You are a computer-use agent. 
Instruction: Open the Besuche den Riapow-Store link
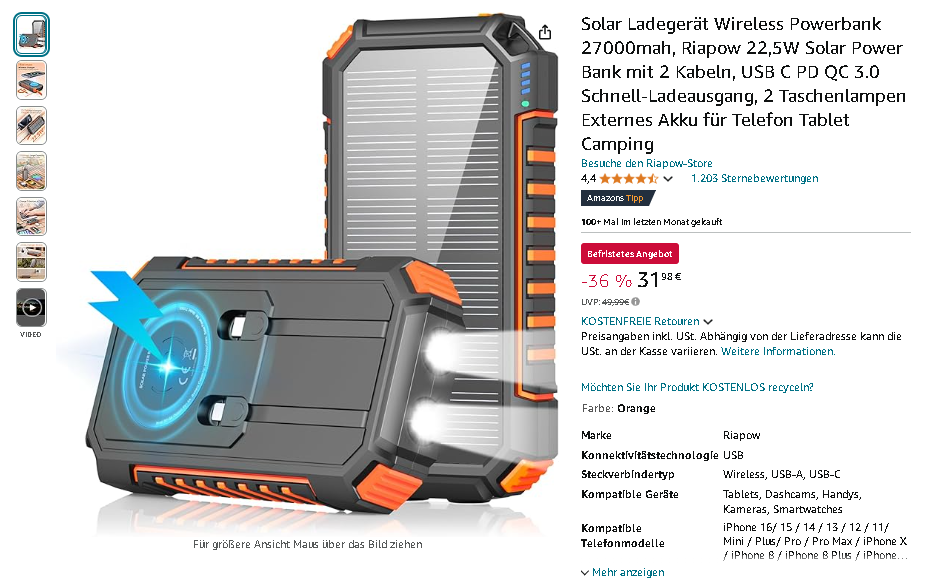(x=646, y=163)
